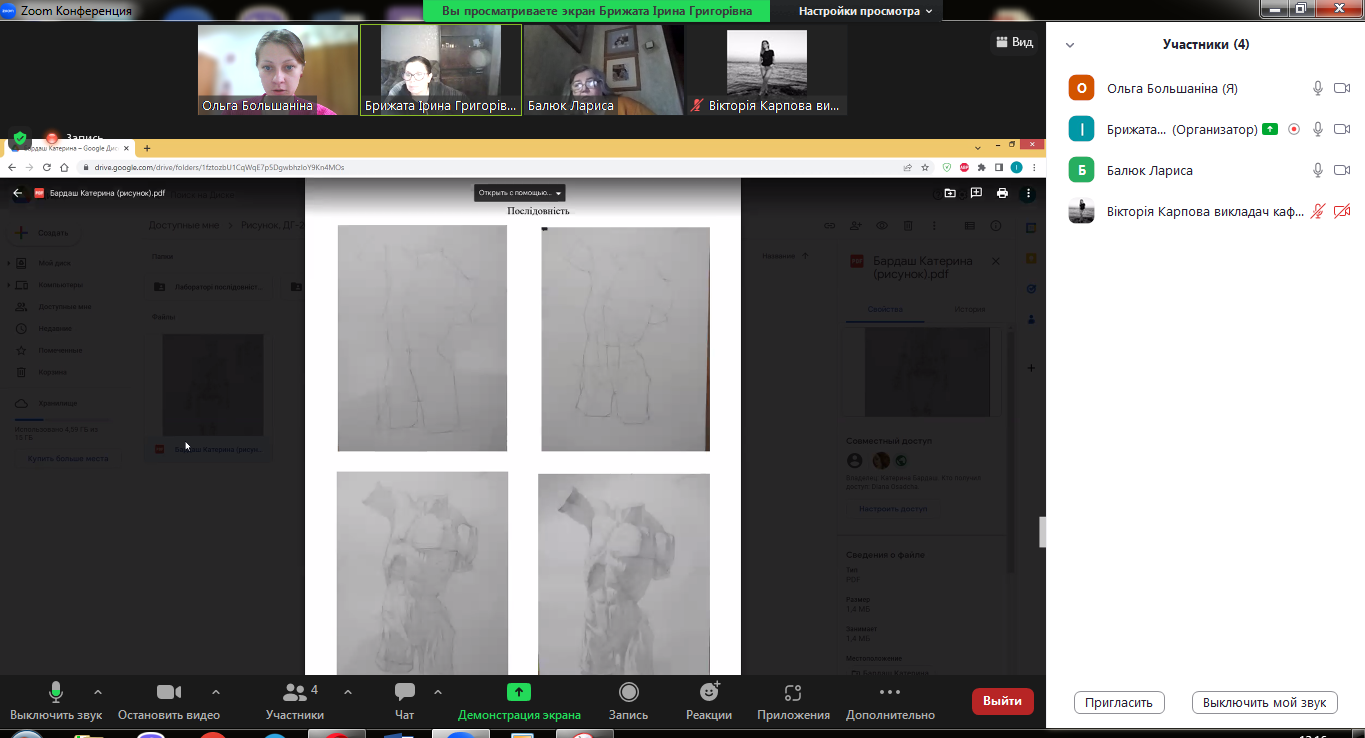
Task: Change layout using the Вид button
Action: pyautogui.click(x=1013, y=42)
